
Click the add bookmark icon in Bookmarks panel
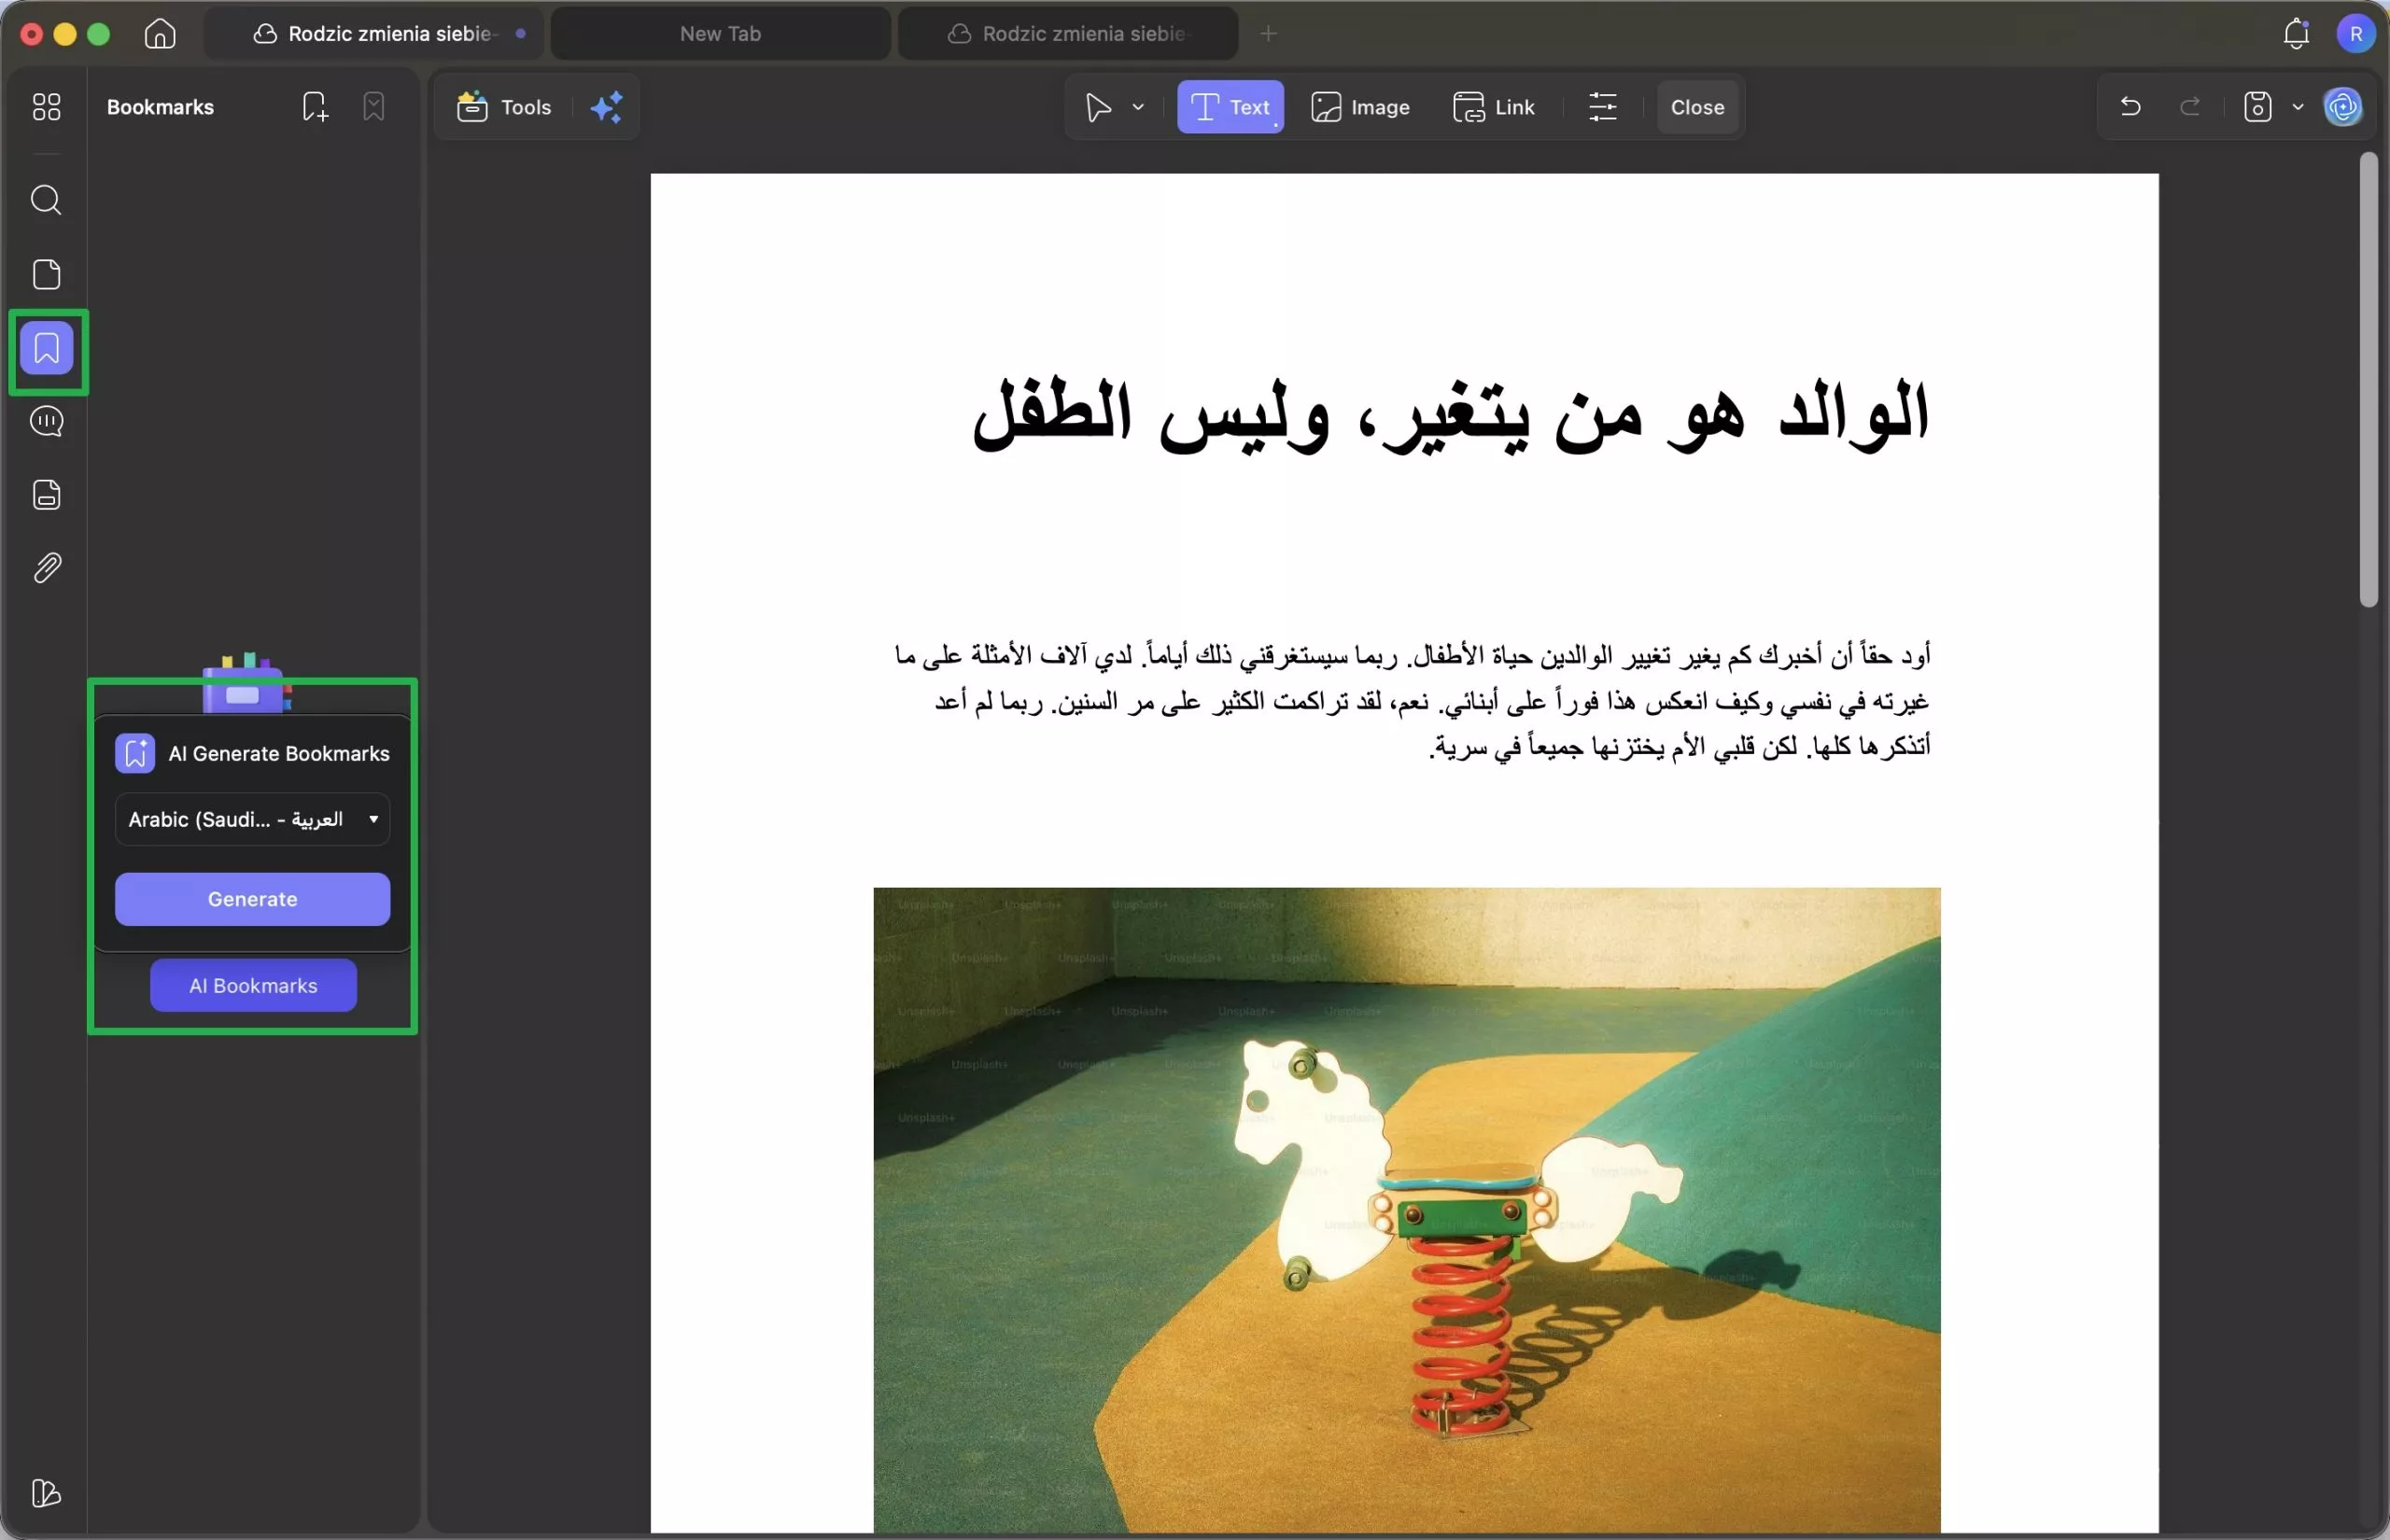[x=313, y=106]
